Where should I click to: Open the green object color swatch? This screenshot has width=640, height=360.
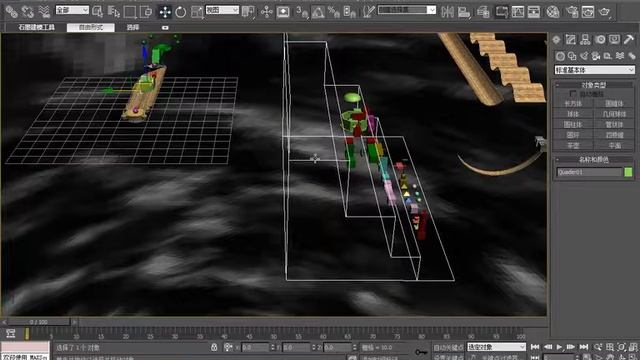[x=628, y=172]
